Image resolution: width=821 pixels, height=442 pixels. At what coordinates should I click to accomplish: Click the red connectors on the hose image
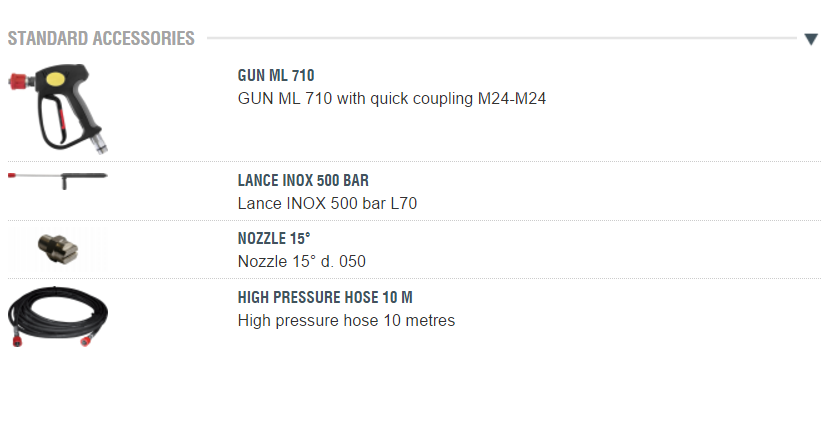tap(17, 338)
